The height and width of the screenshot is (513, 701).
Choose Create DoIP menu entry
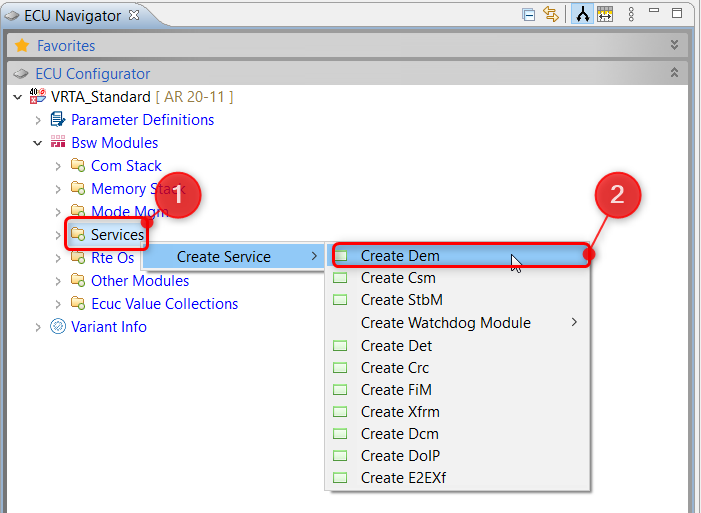pyautogui.click(x=458, y=456)
